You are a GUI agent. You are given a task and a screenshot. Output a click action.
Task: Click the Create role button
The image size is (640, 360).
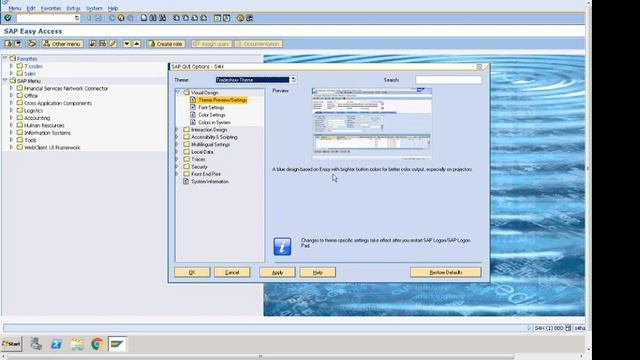tap(166, 44)
